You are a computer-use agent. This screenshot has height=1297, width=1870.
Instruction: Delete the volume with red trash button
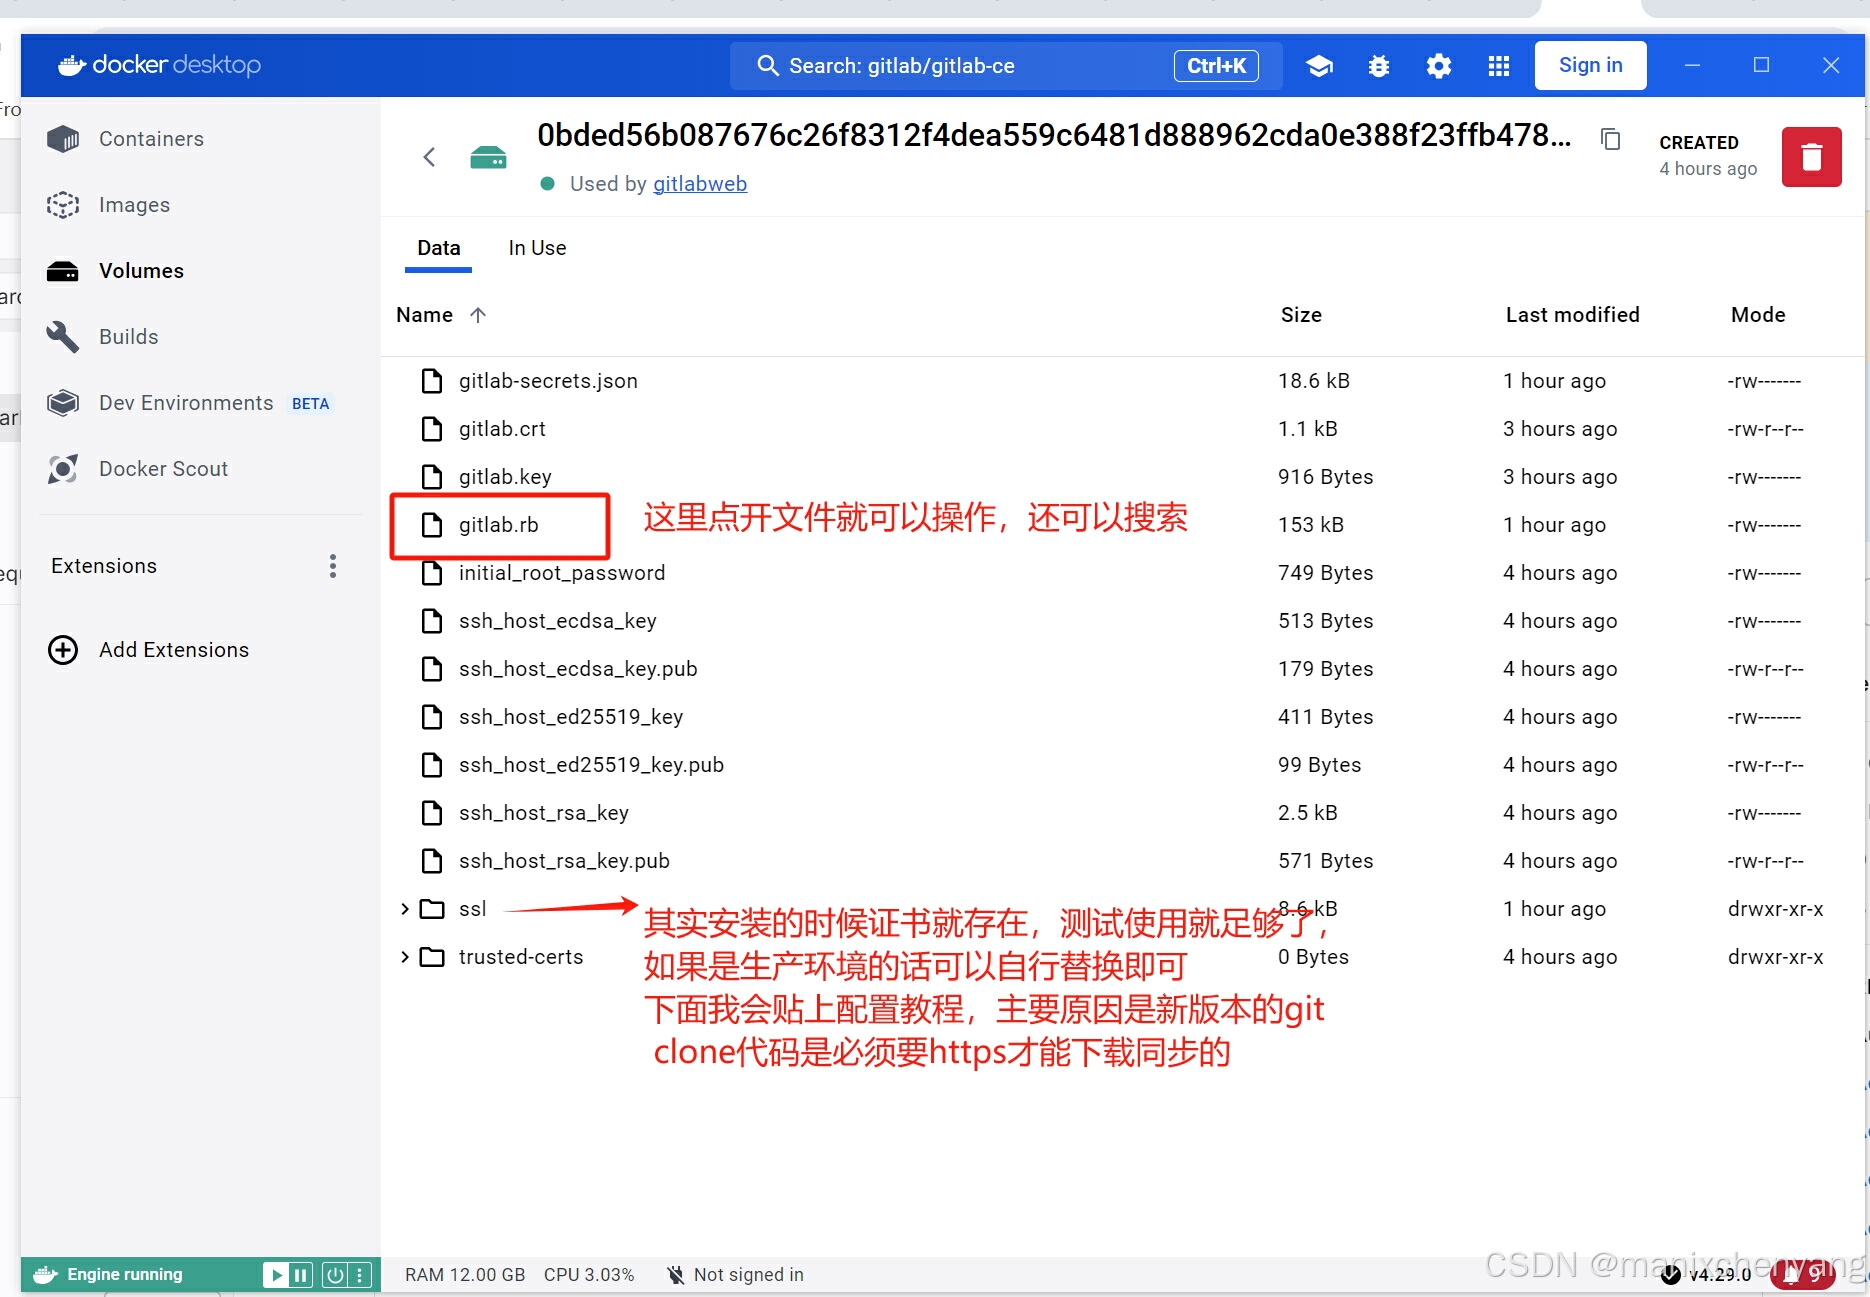coord(1811,157)
